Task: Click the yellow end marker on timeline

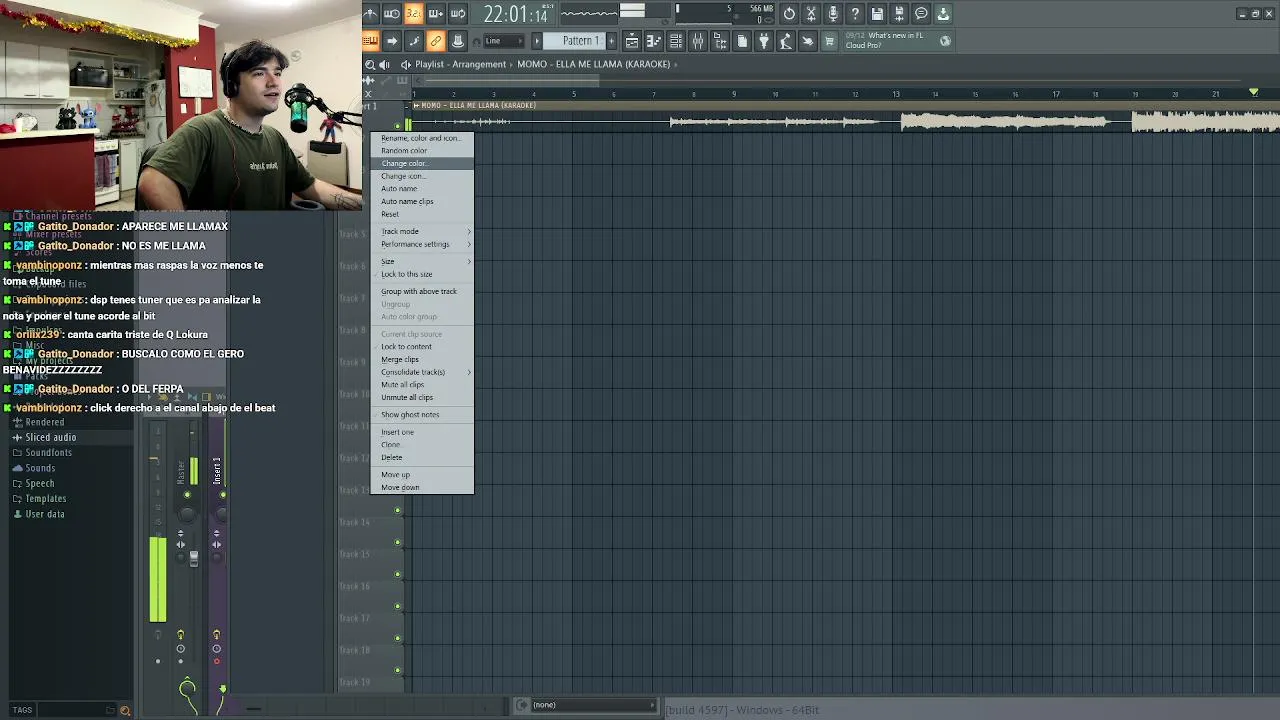Action: pos(1254,92)
